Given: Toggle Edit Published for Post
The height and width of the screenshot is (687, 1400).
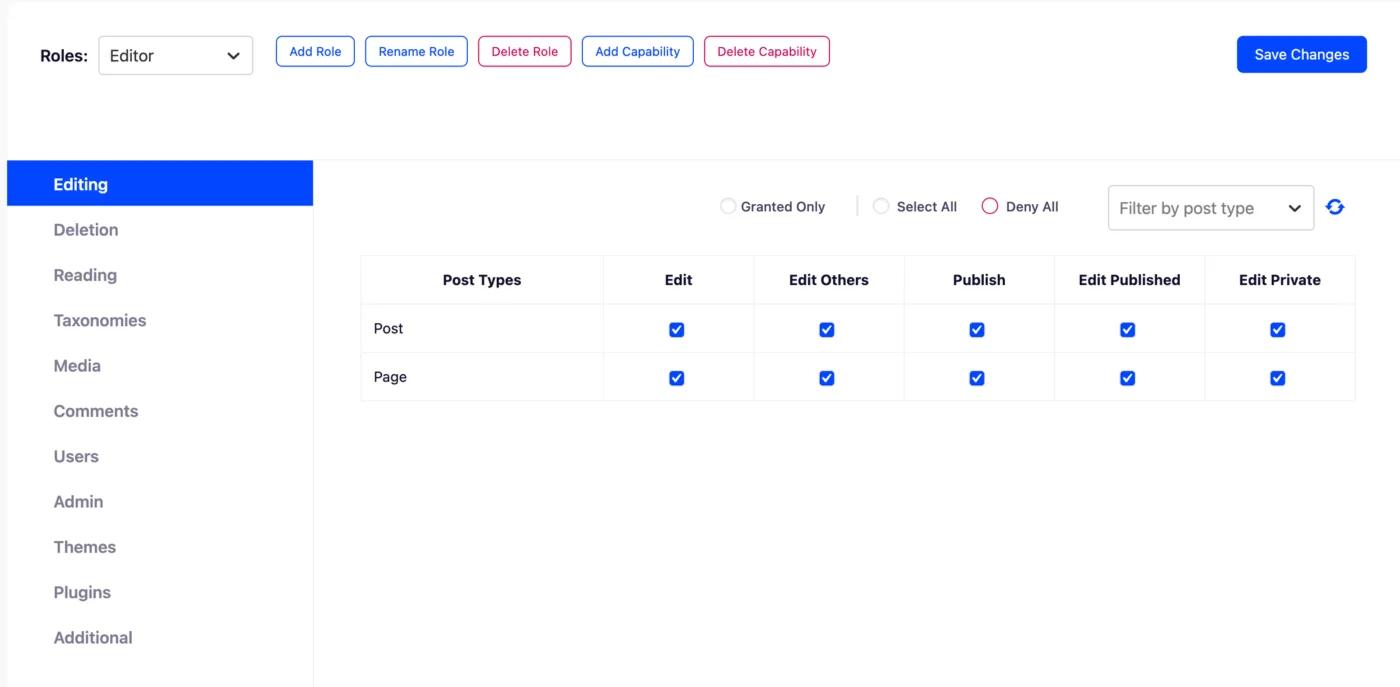Looking at the screenshot, I should coord(1127,329).
